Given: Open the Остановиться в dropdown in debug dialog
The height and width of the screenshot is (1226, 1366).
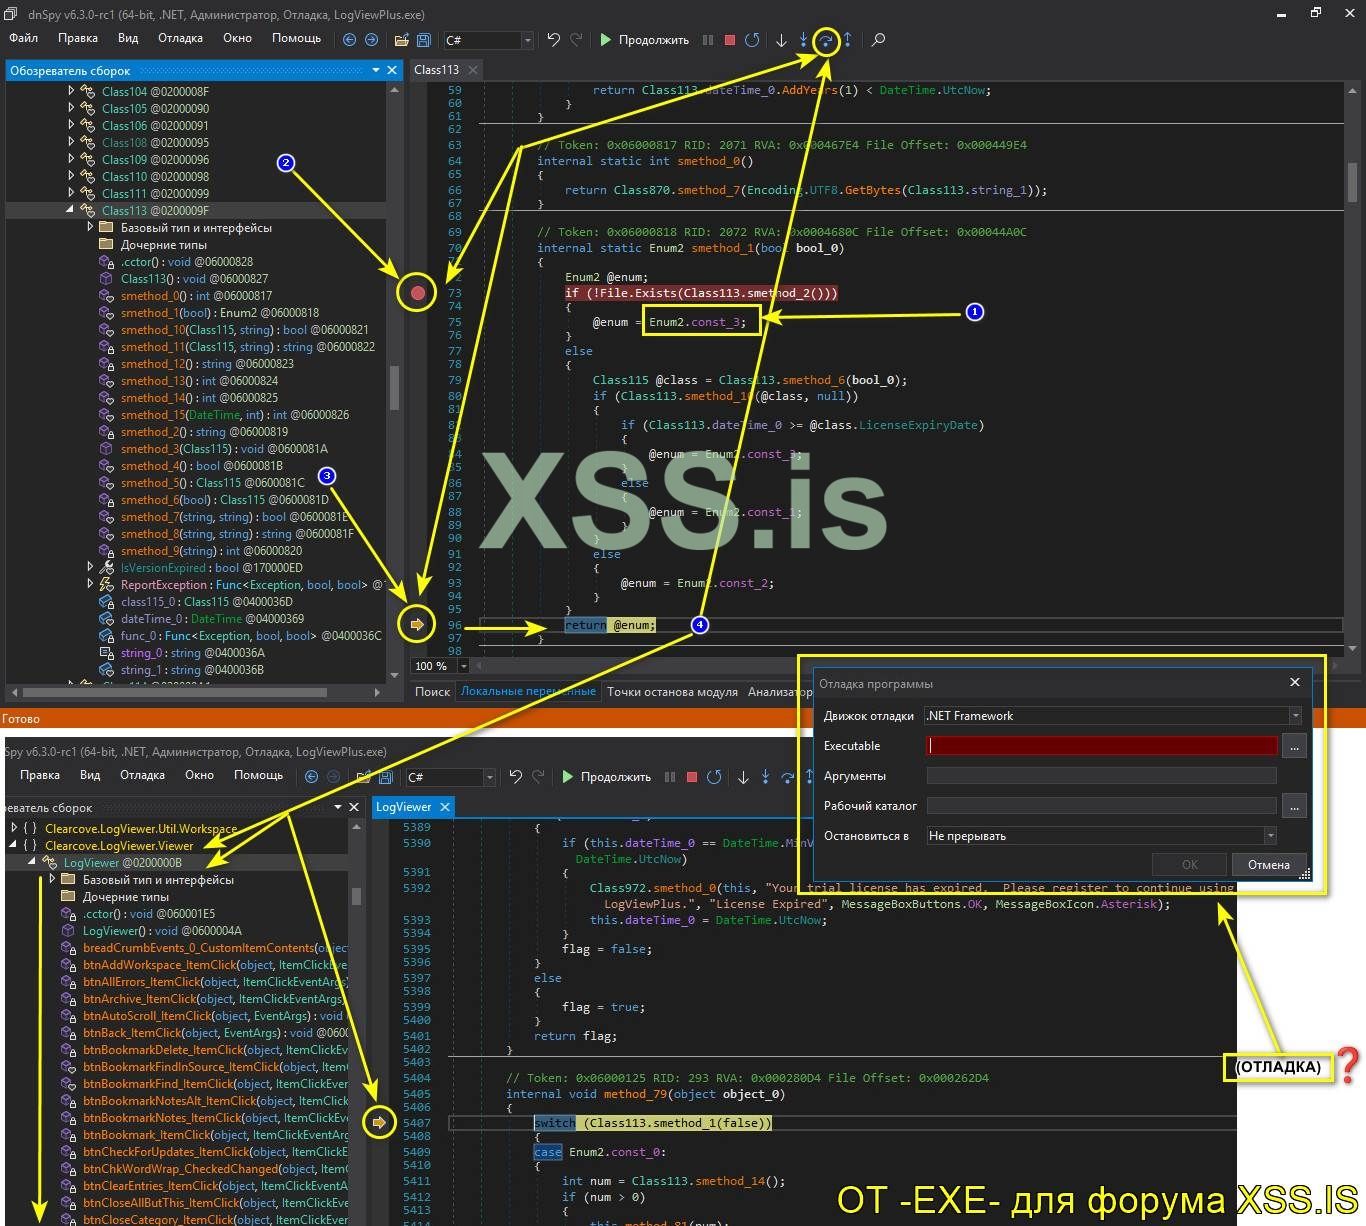Looking at the screenshot, I should [1271, 836].
